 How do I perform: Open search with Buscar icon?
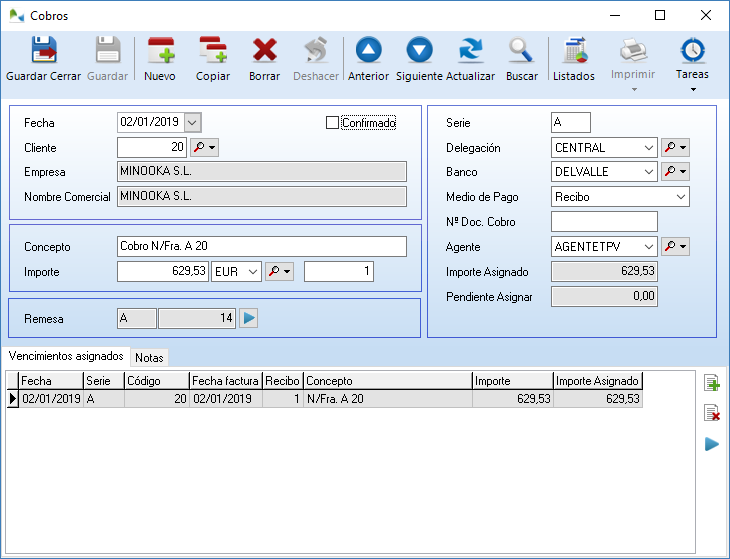[521, 59]
